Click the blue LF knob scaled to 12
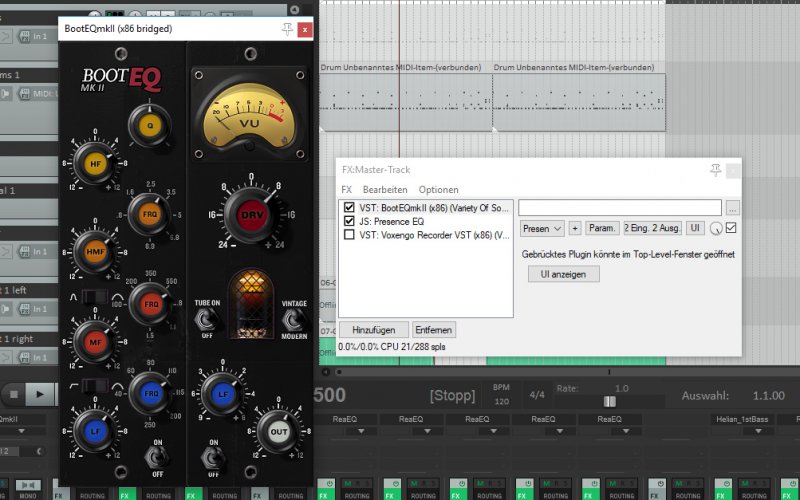Image resolution: width=800 pixels, height=500 pixels. coord(95,431)
